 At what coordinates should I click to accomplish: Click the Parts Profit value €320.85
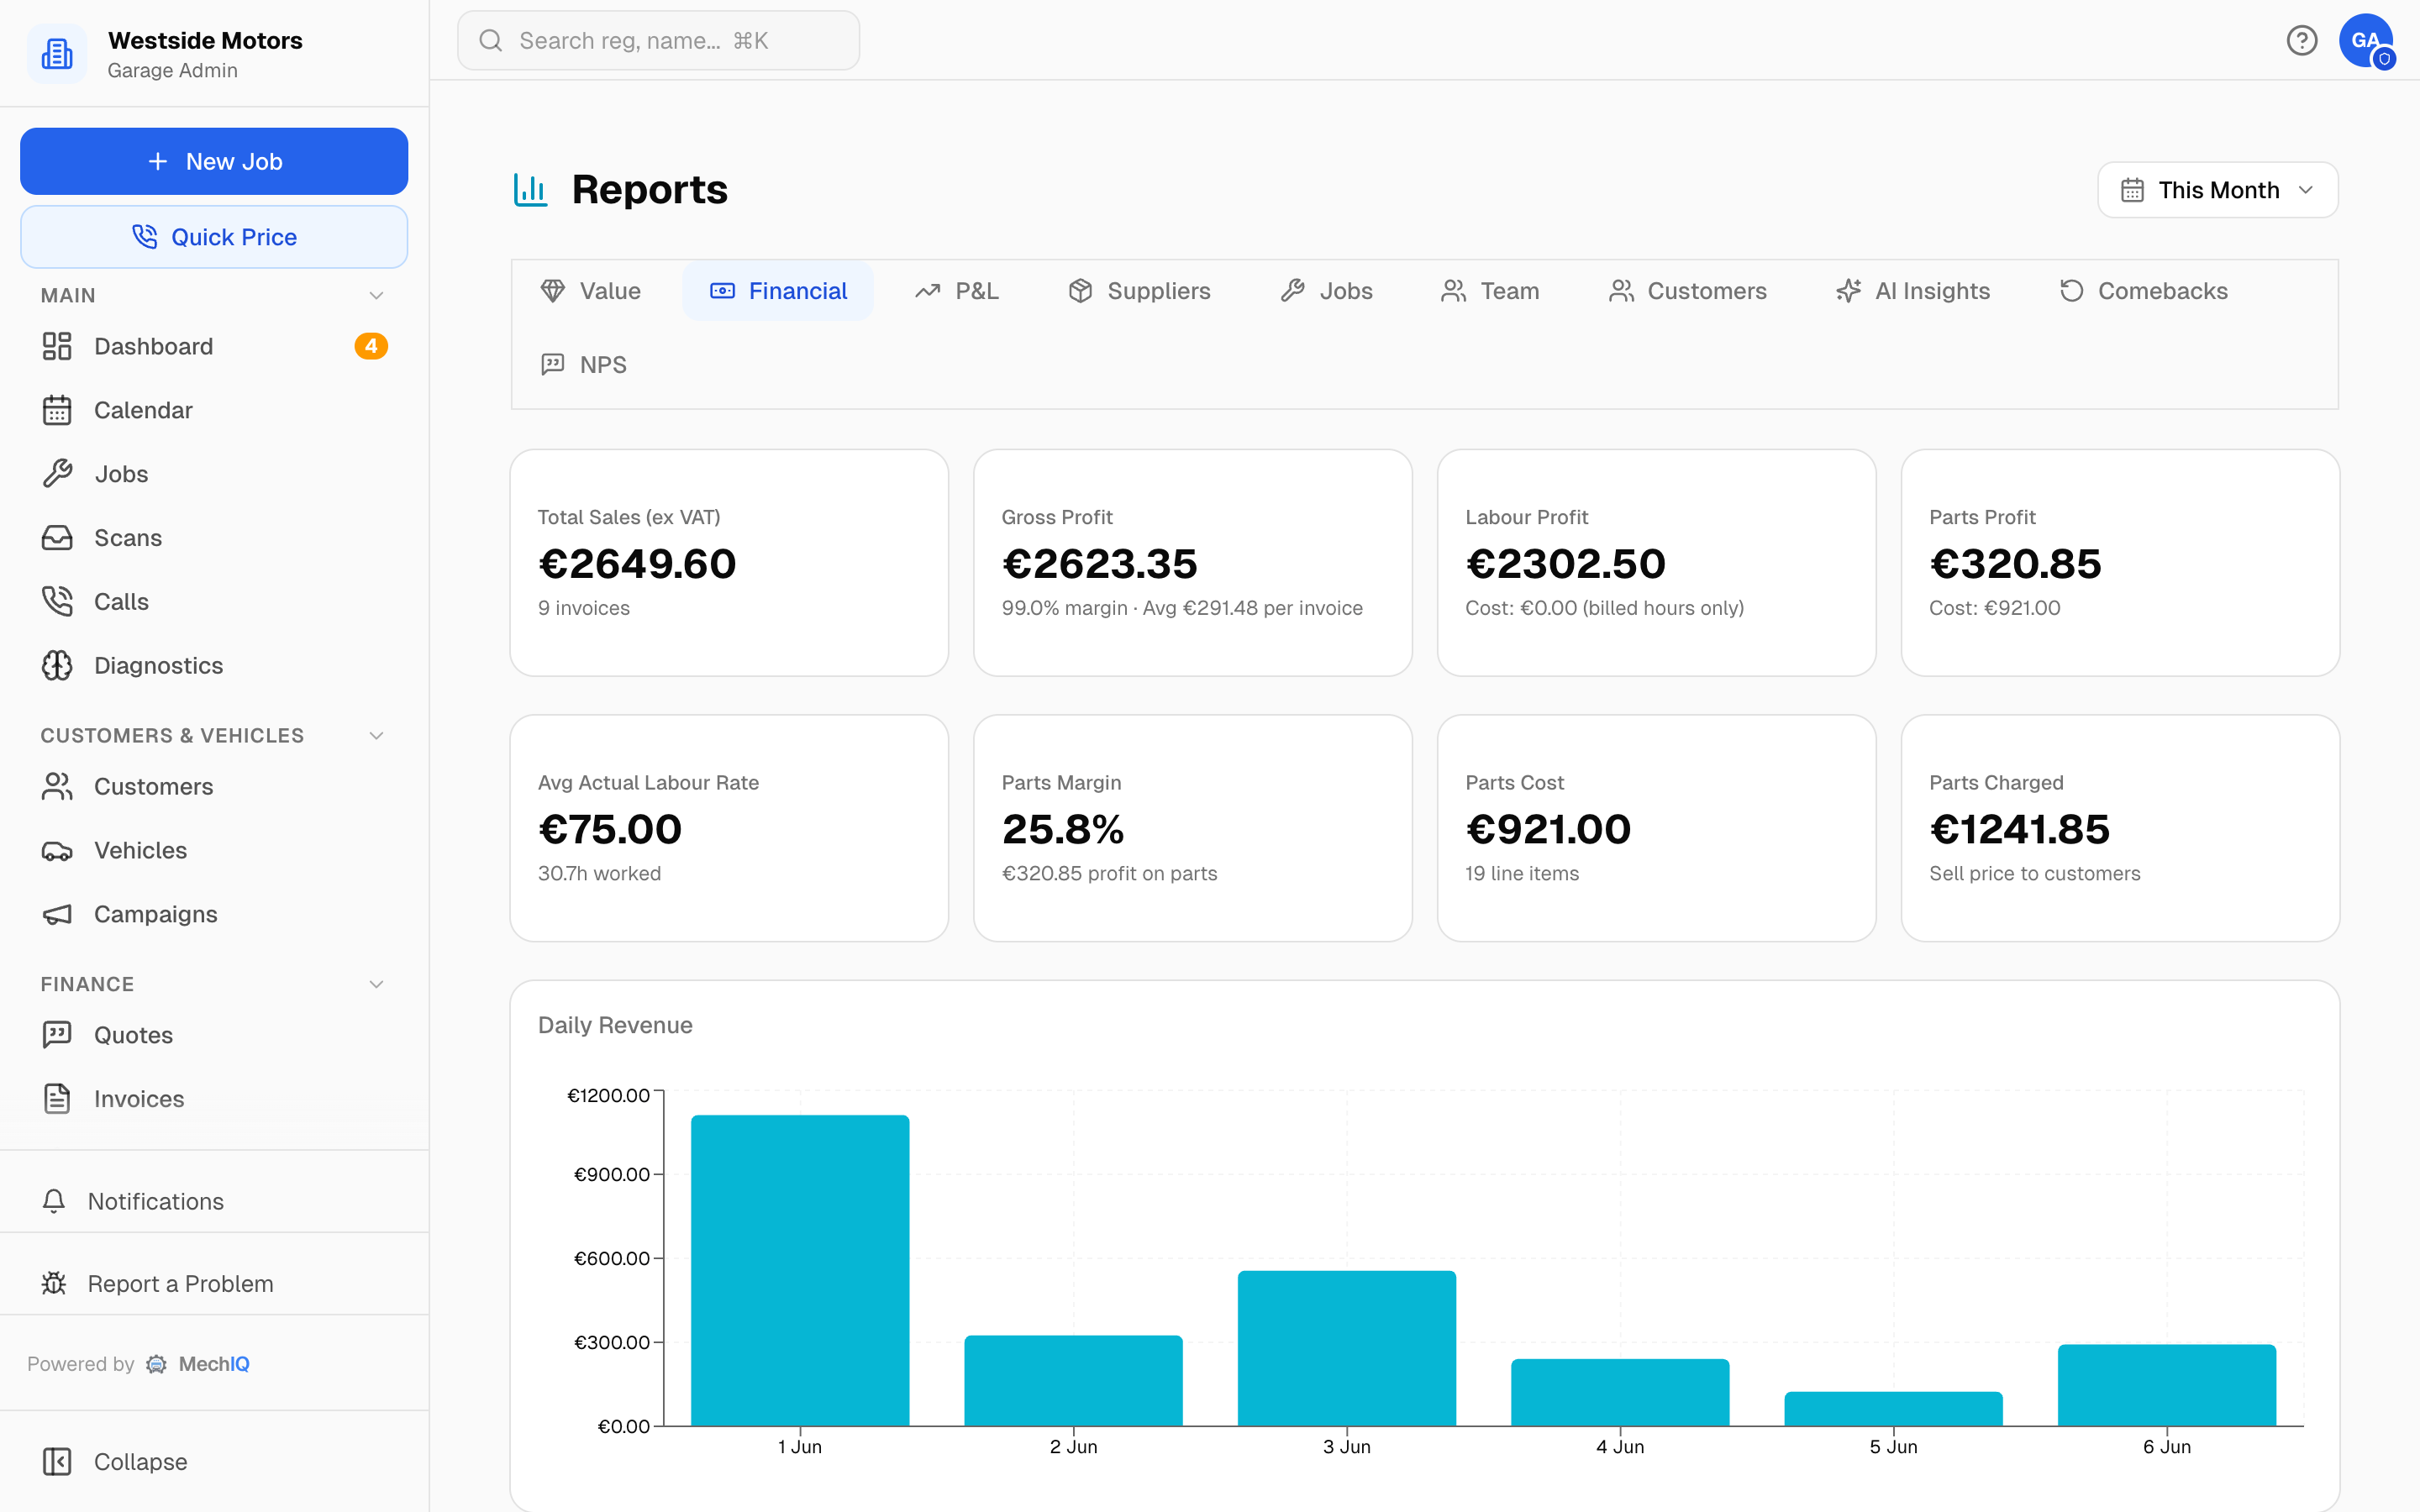point(2015,564)
